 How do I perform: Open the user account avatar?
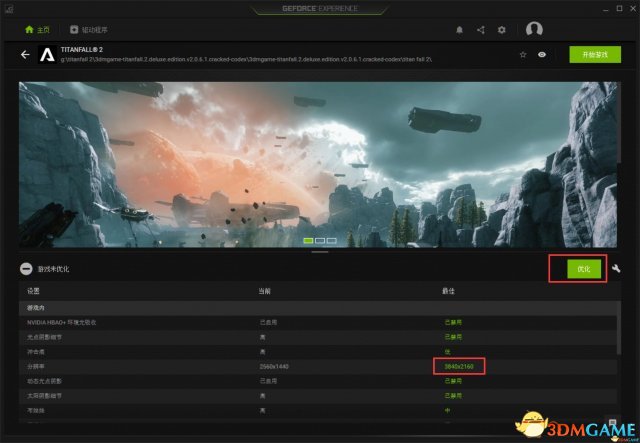534,29
